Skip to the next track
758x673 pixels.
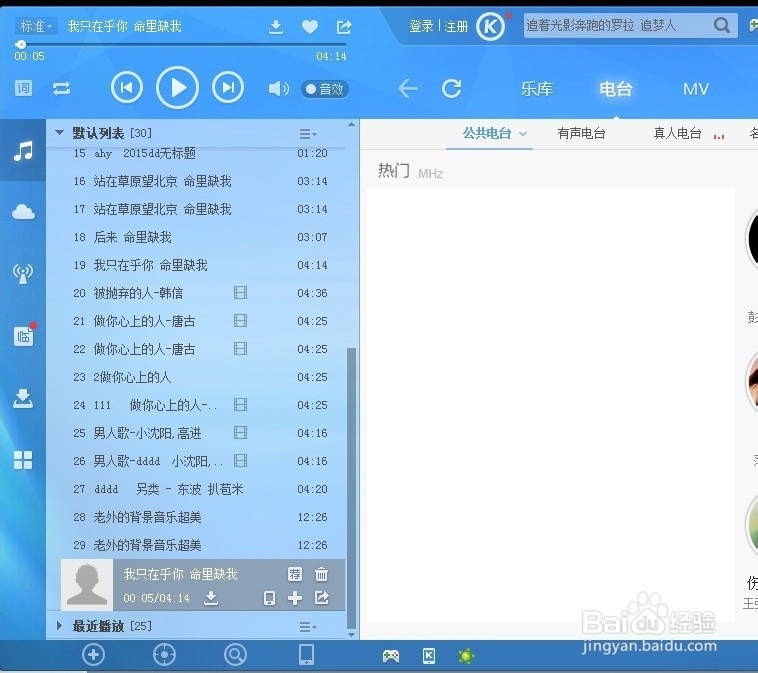(x=228, y=88)
